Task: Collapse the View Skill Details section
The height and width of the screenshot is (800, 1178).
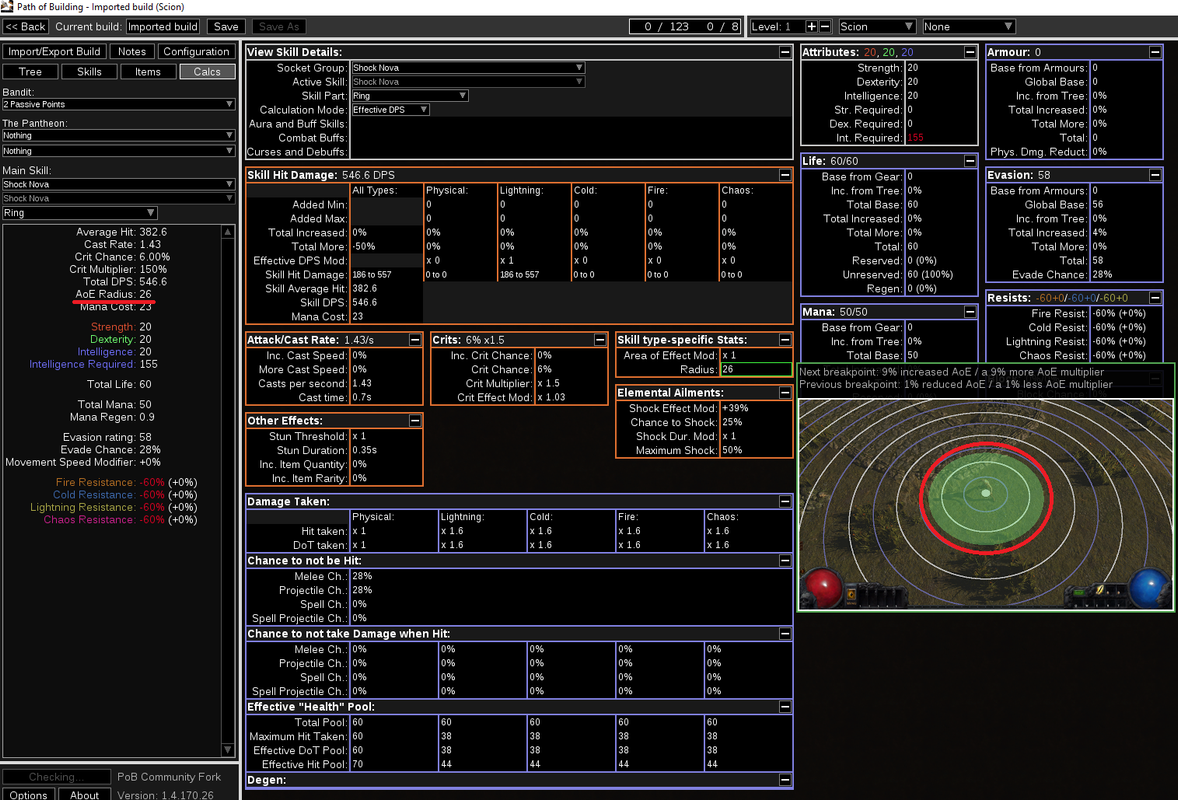Action: [785, 52]
